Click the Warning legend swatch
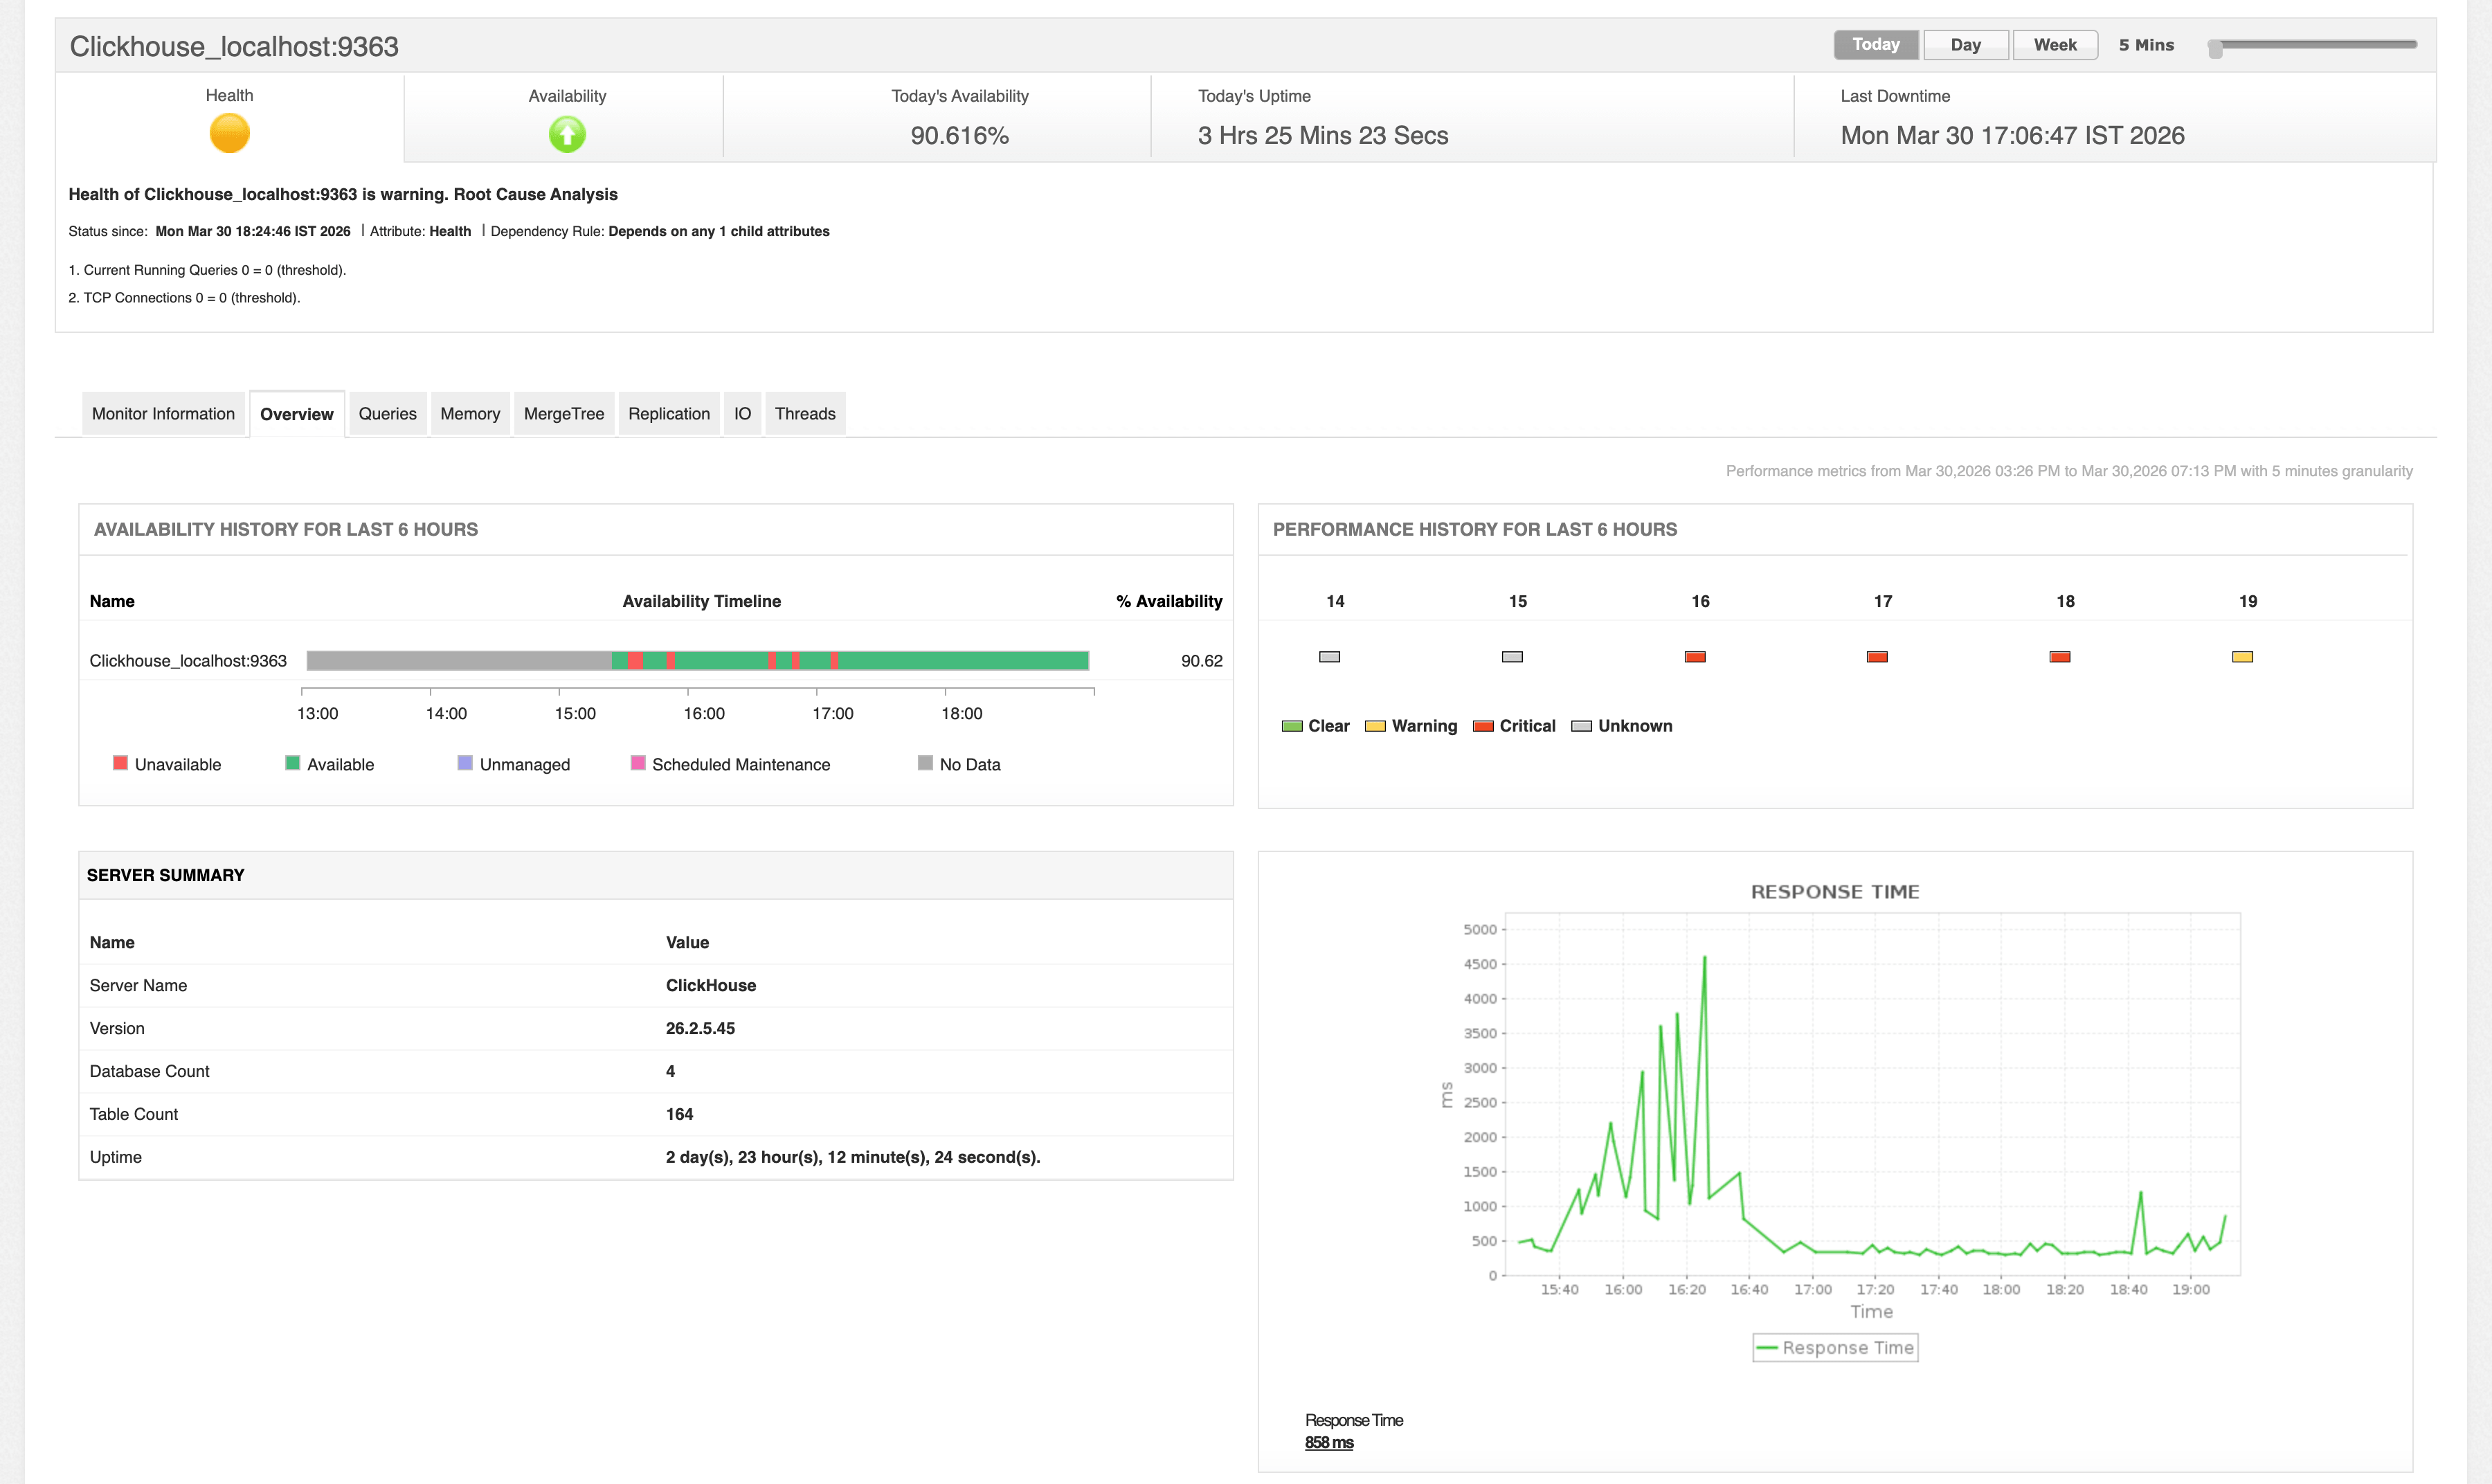The height and width of the screenshot is (1484, 2492). [x=1376, y=726]
